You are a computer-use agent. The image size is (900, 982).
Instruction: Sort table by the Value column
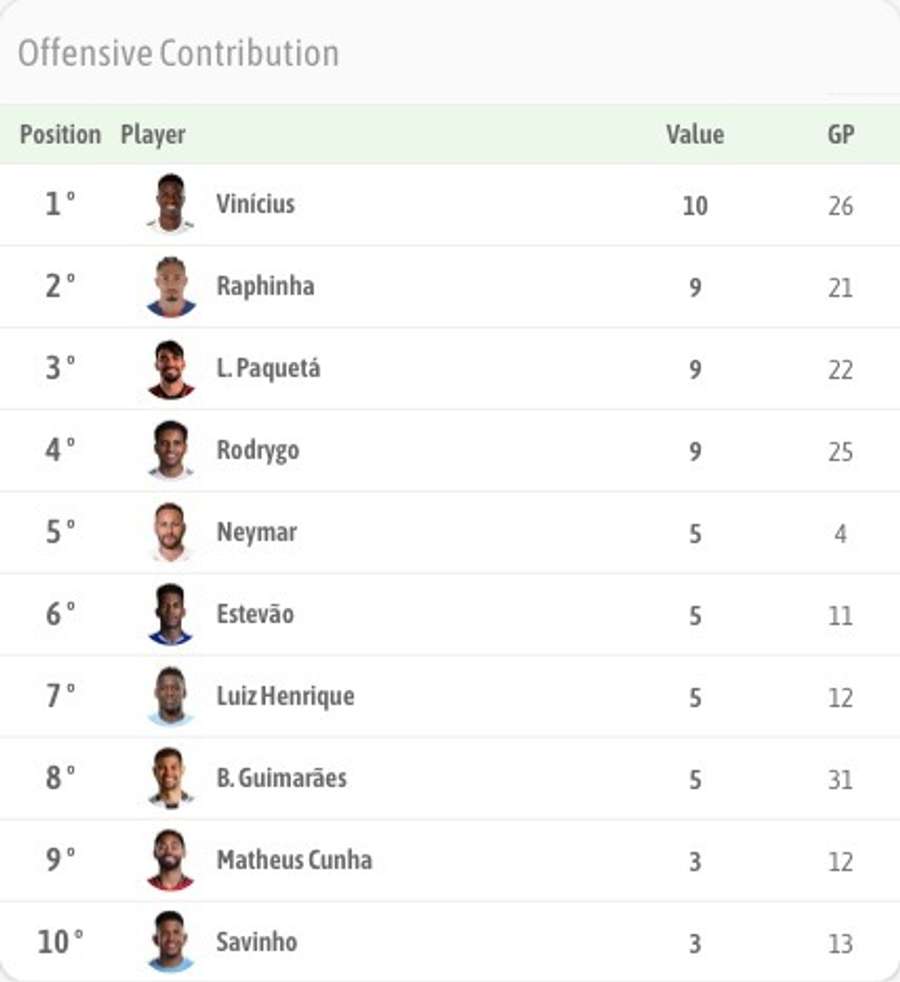[697, 135]
